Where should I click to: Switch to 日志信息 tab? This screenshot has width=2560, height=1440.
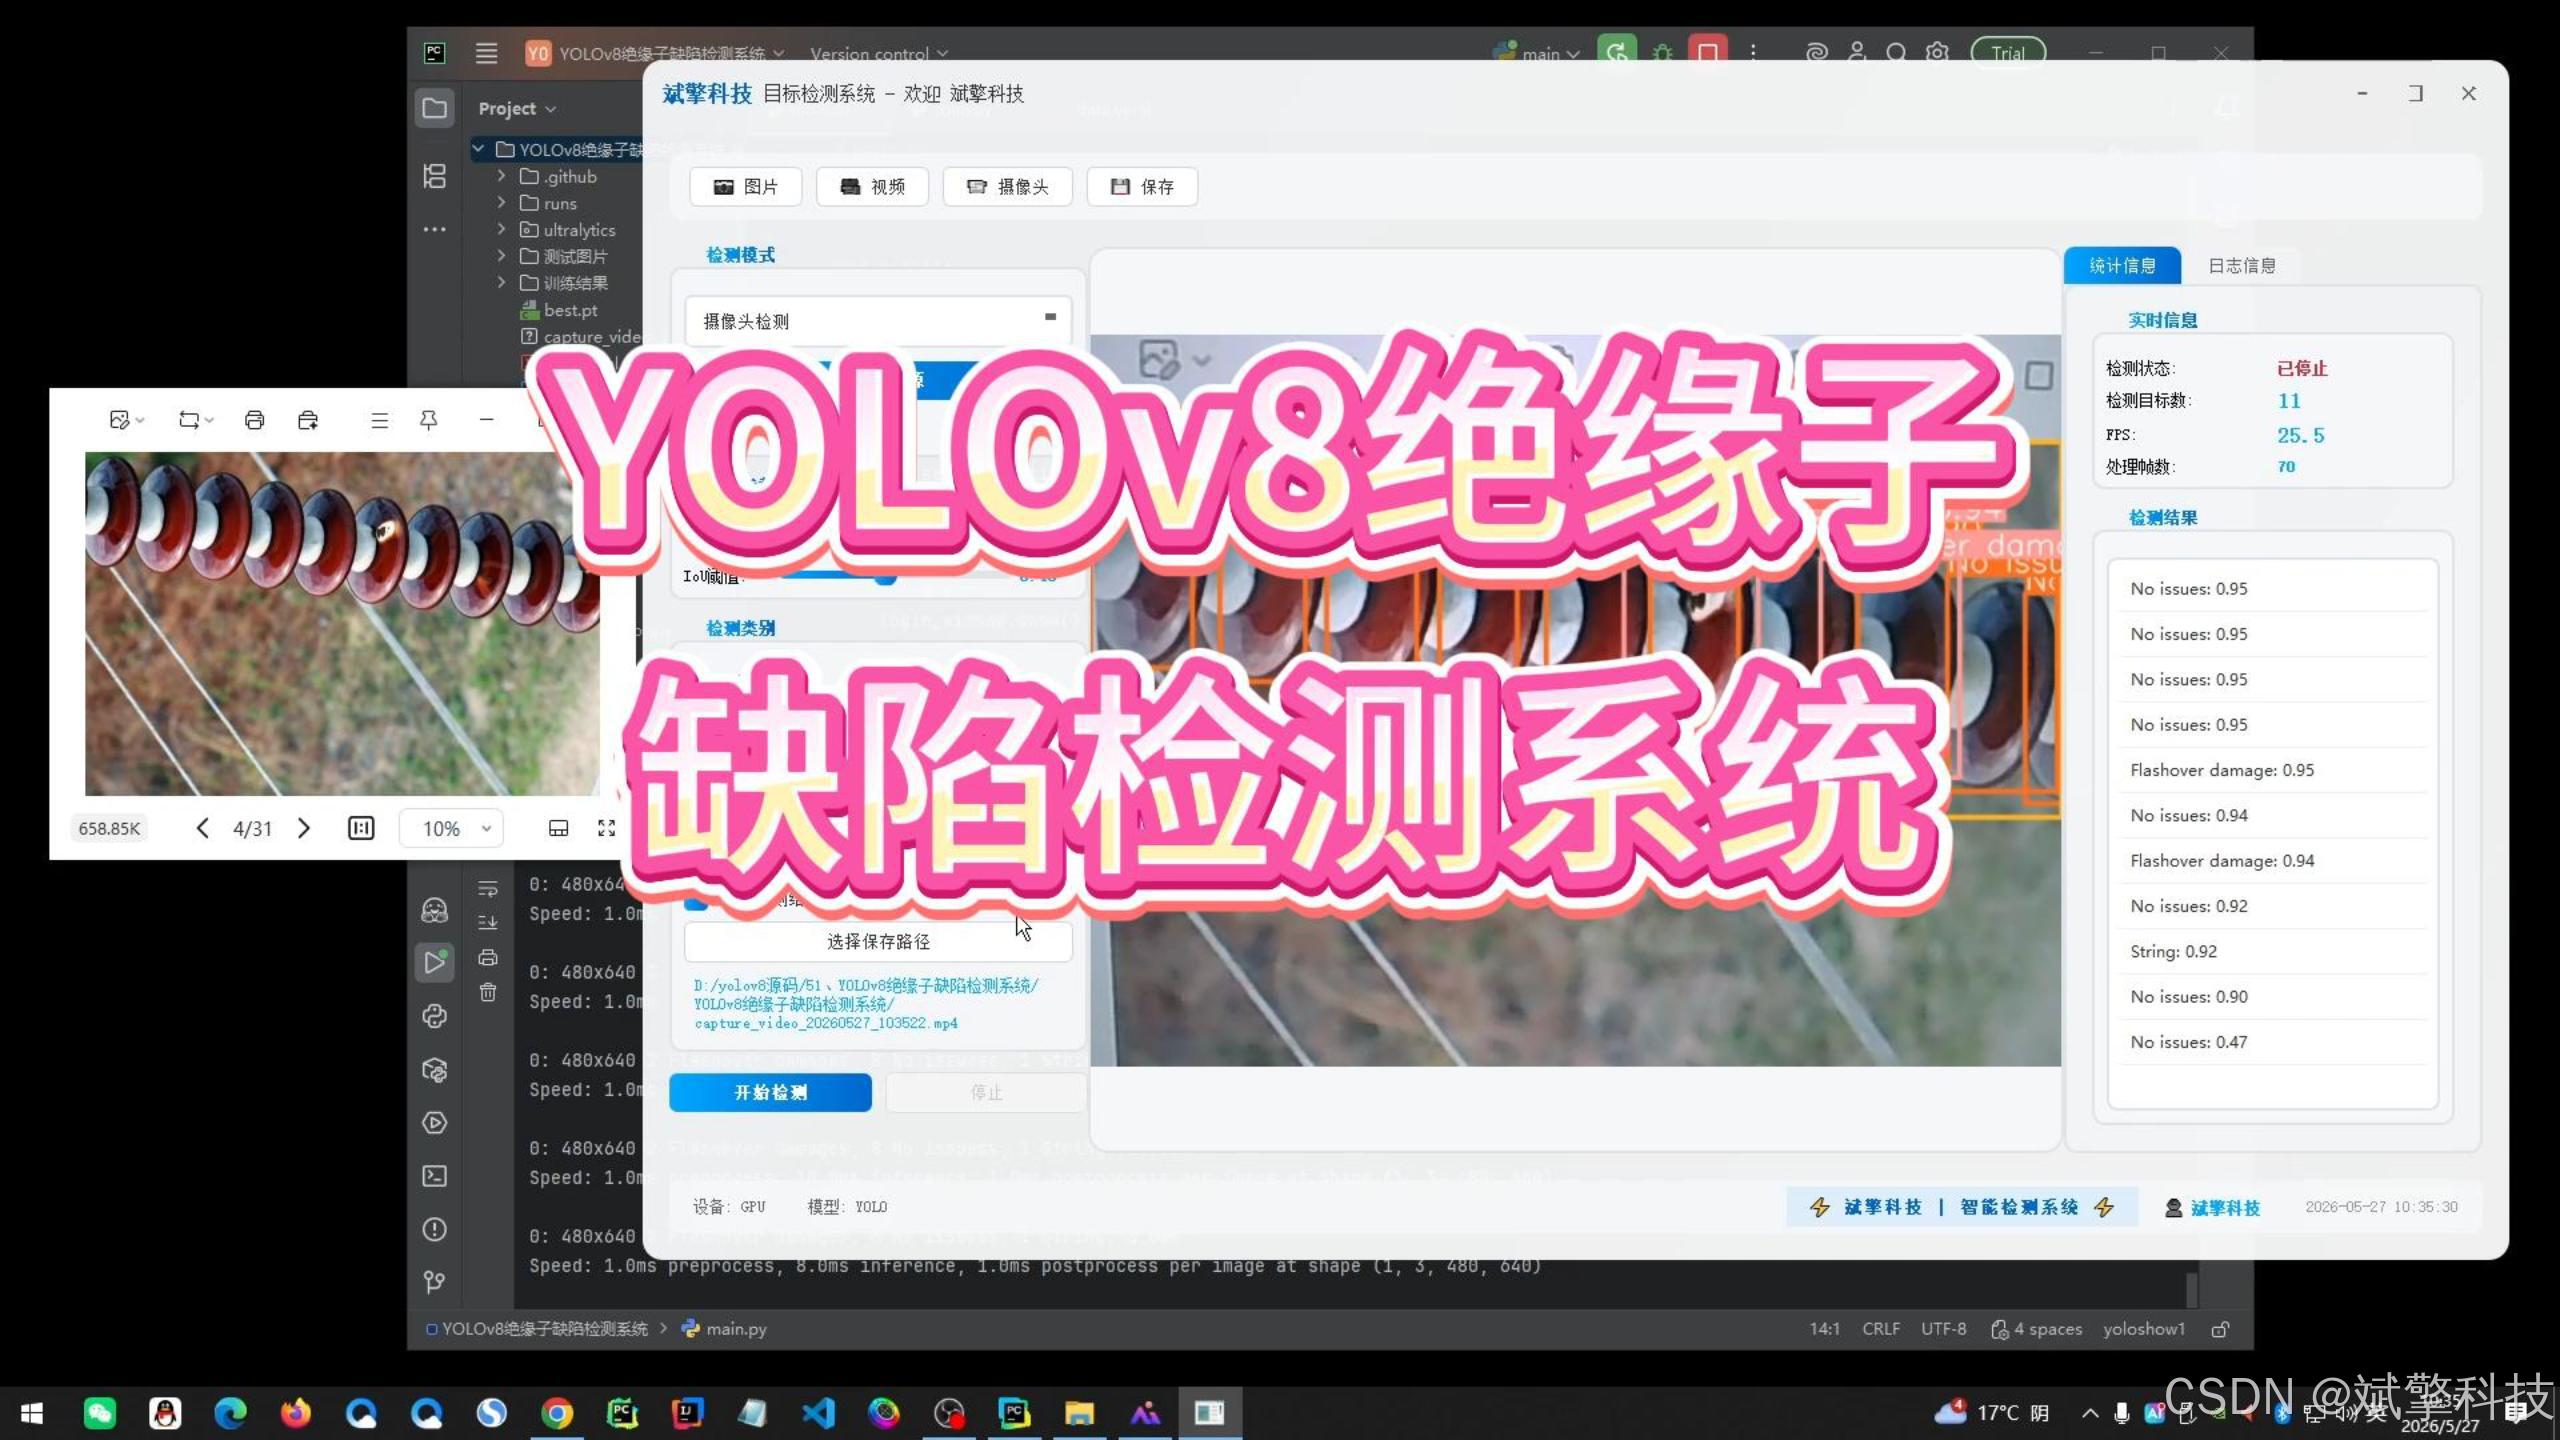(2241, 265)
